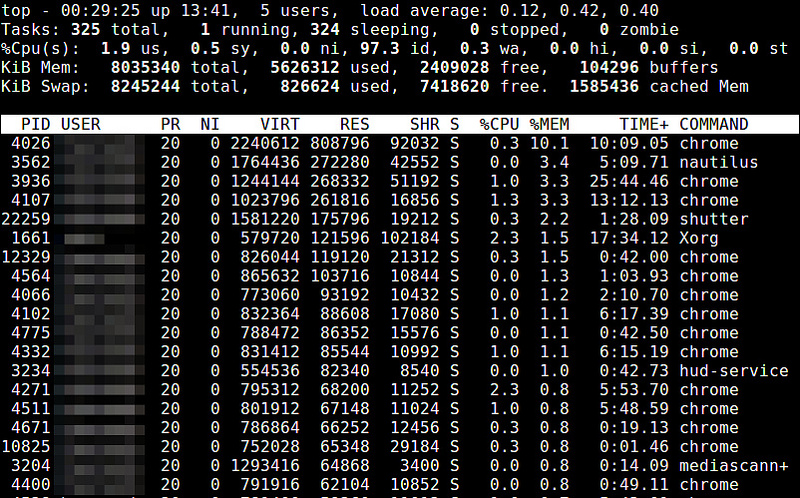Click the TIME+ column header
This screenshot has height=498, width=800.
click(x=641, y=125)
